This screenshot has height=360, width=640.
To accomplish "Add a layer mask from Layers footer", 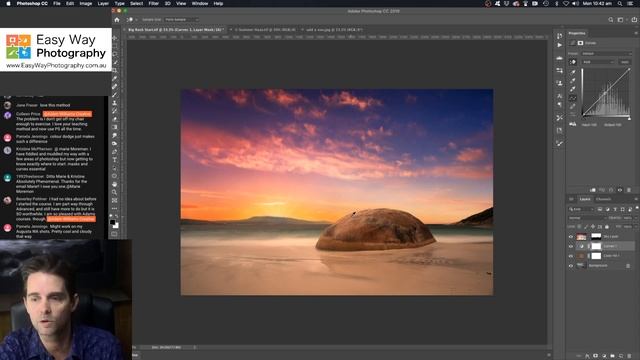I will click(x=596, y=356).
